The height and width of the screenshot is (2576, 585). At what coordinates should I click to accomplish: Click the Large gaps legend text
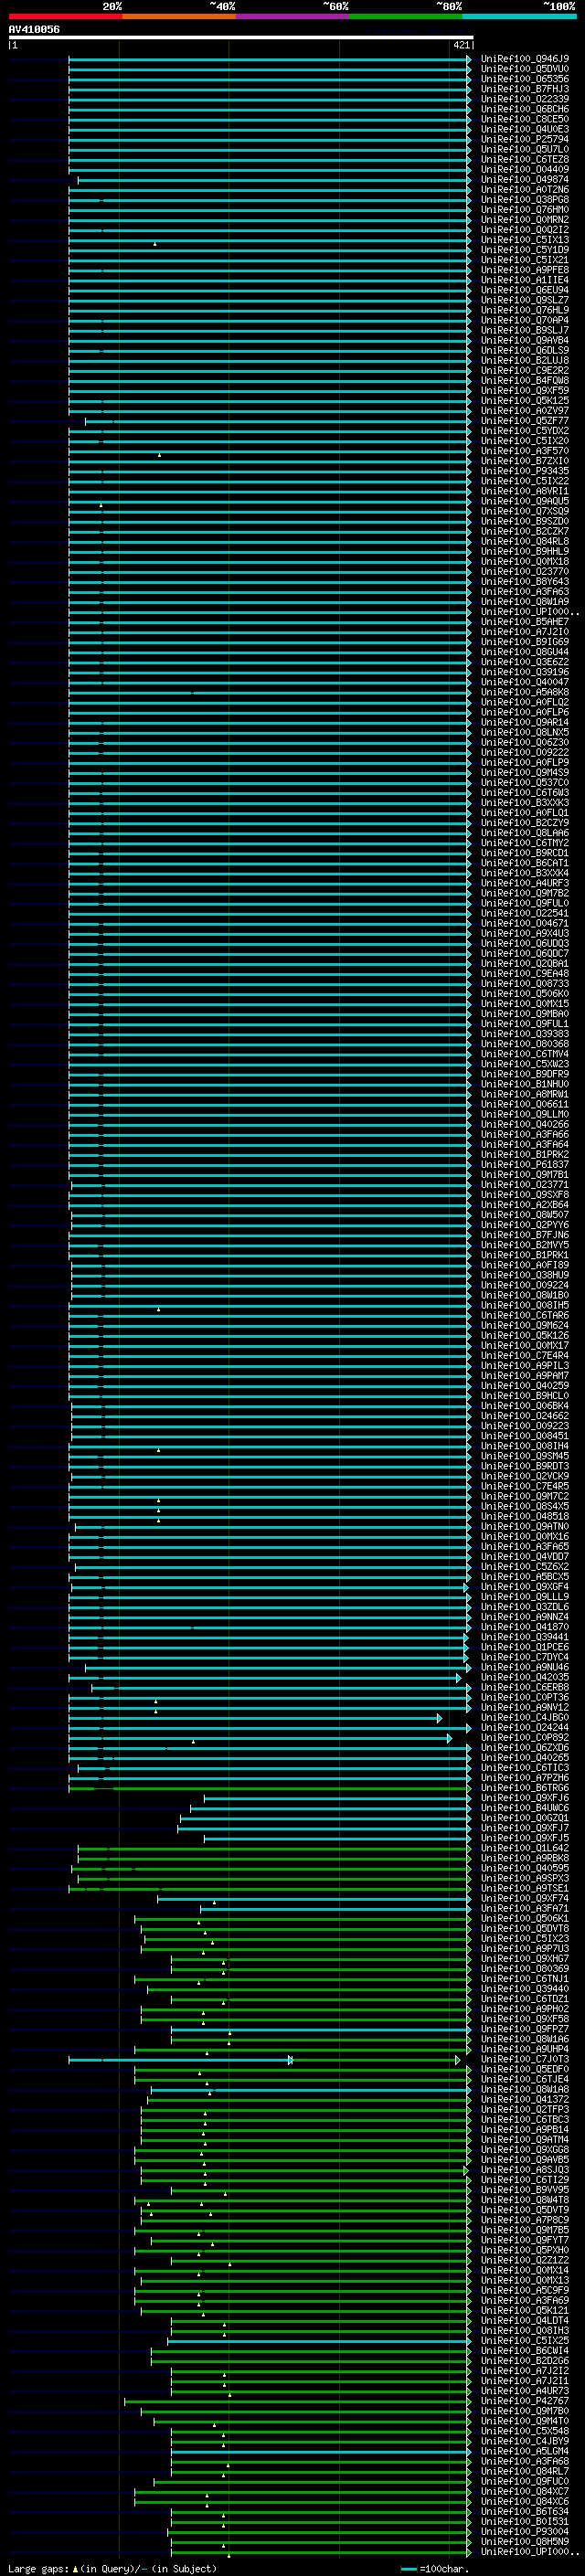pos(39,2569)
